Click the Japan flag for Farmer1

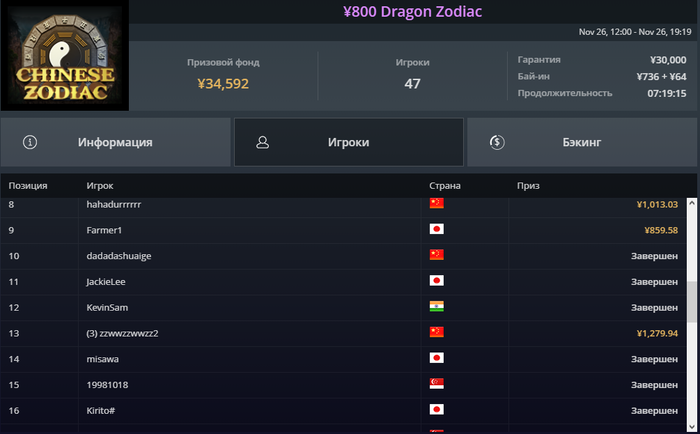[437, 229]
